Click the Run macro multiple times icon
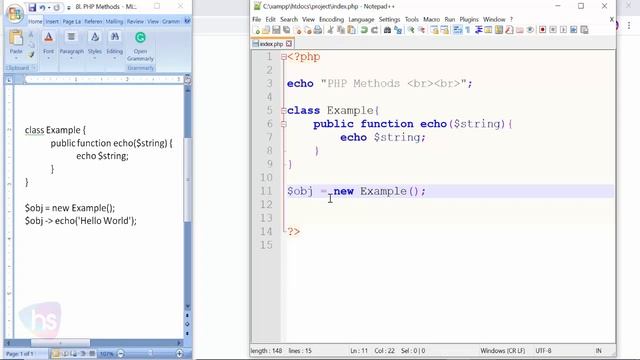 (573, 30)
